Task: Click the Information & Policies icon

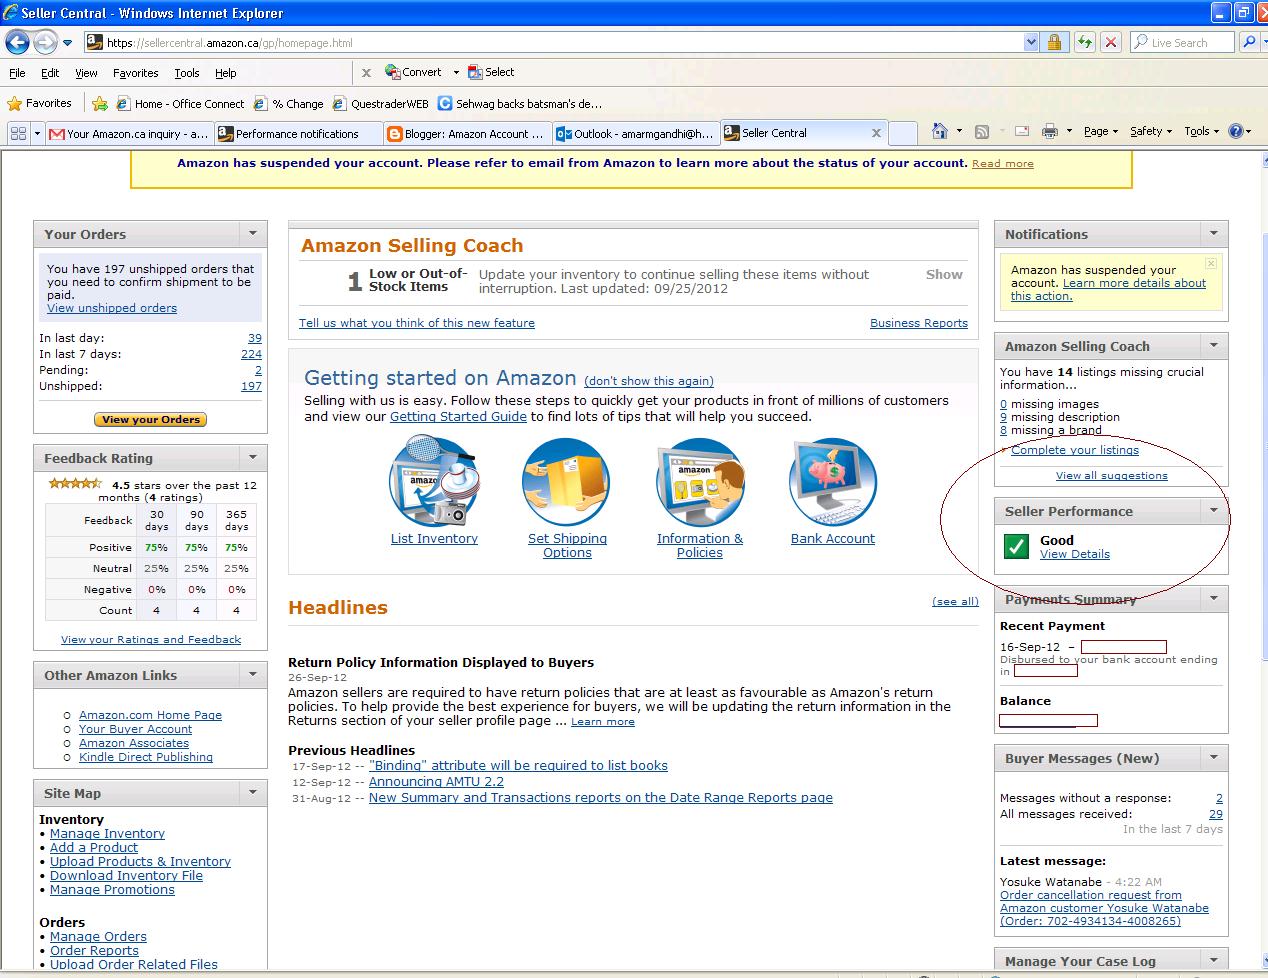Action: coord(700,481)
